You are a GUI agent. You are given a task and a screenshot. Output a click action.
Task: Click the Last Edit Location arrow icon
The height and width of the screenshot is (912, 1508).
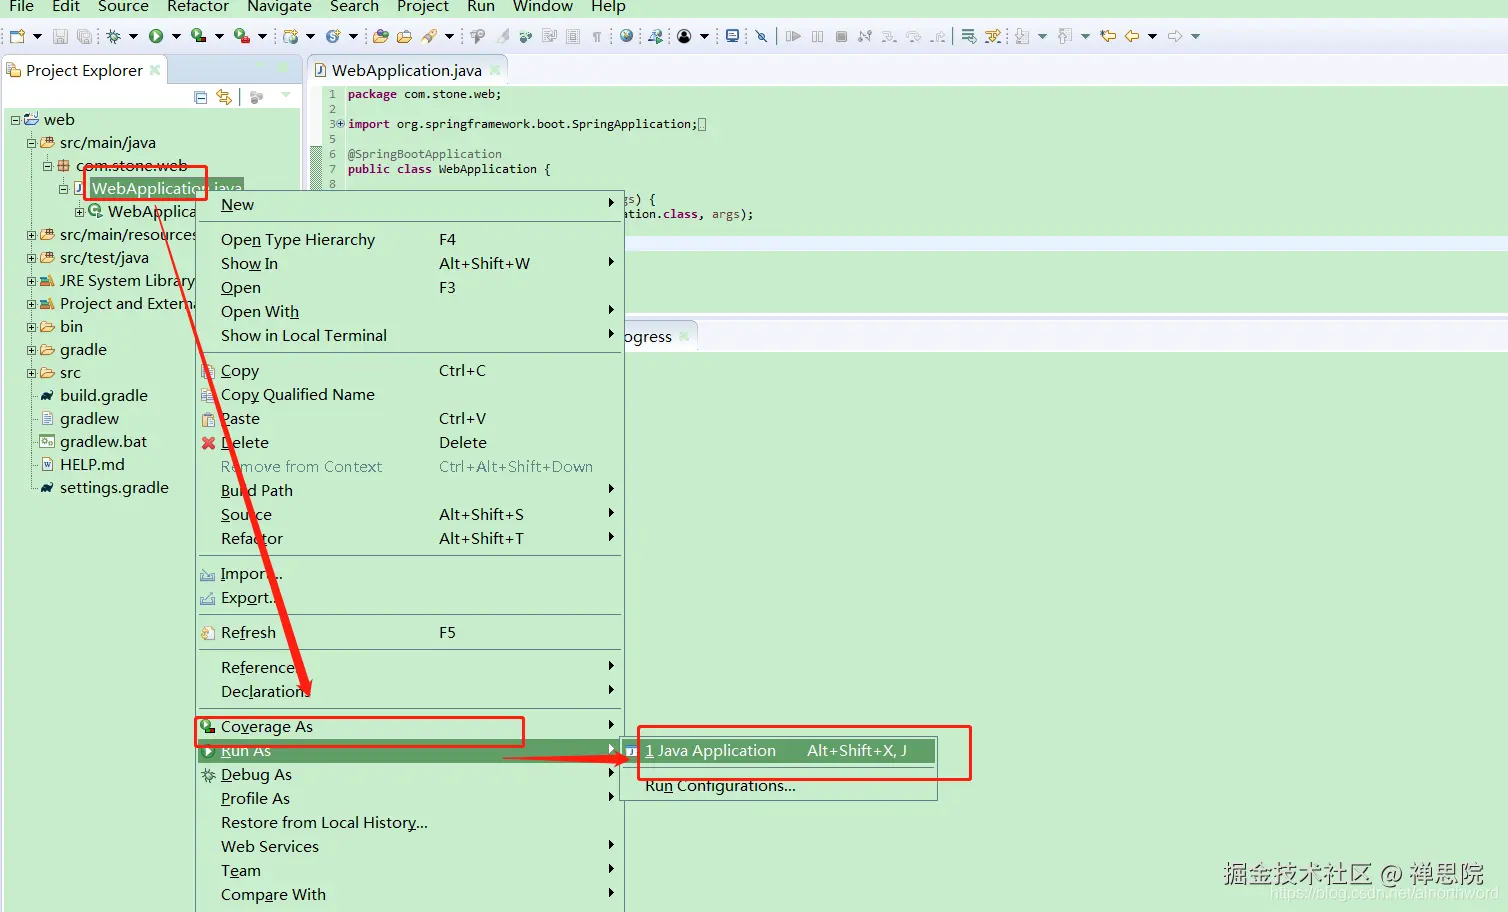(x=1108, y=36)
